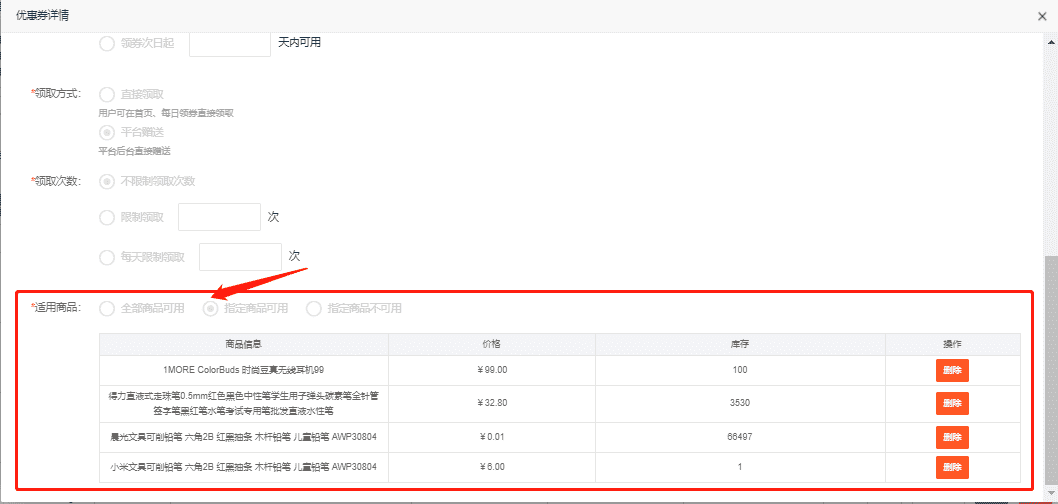Enable the 每天限制领取 option
Screen dimensions: 1058x504
107,257
